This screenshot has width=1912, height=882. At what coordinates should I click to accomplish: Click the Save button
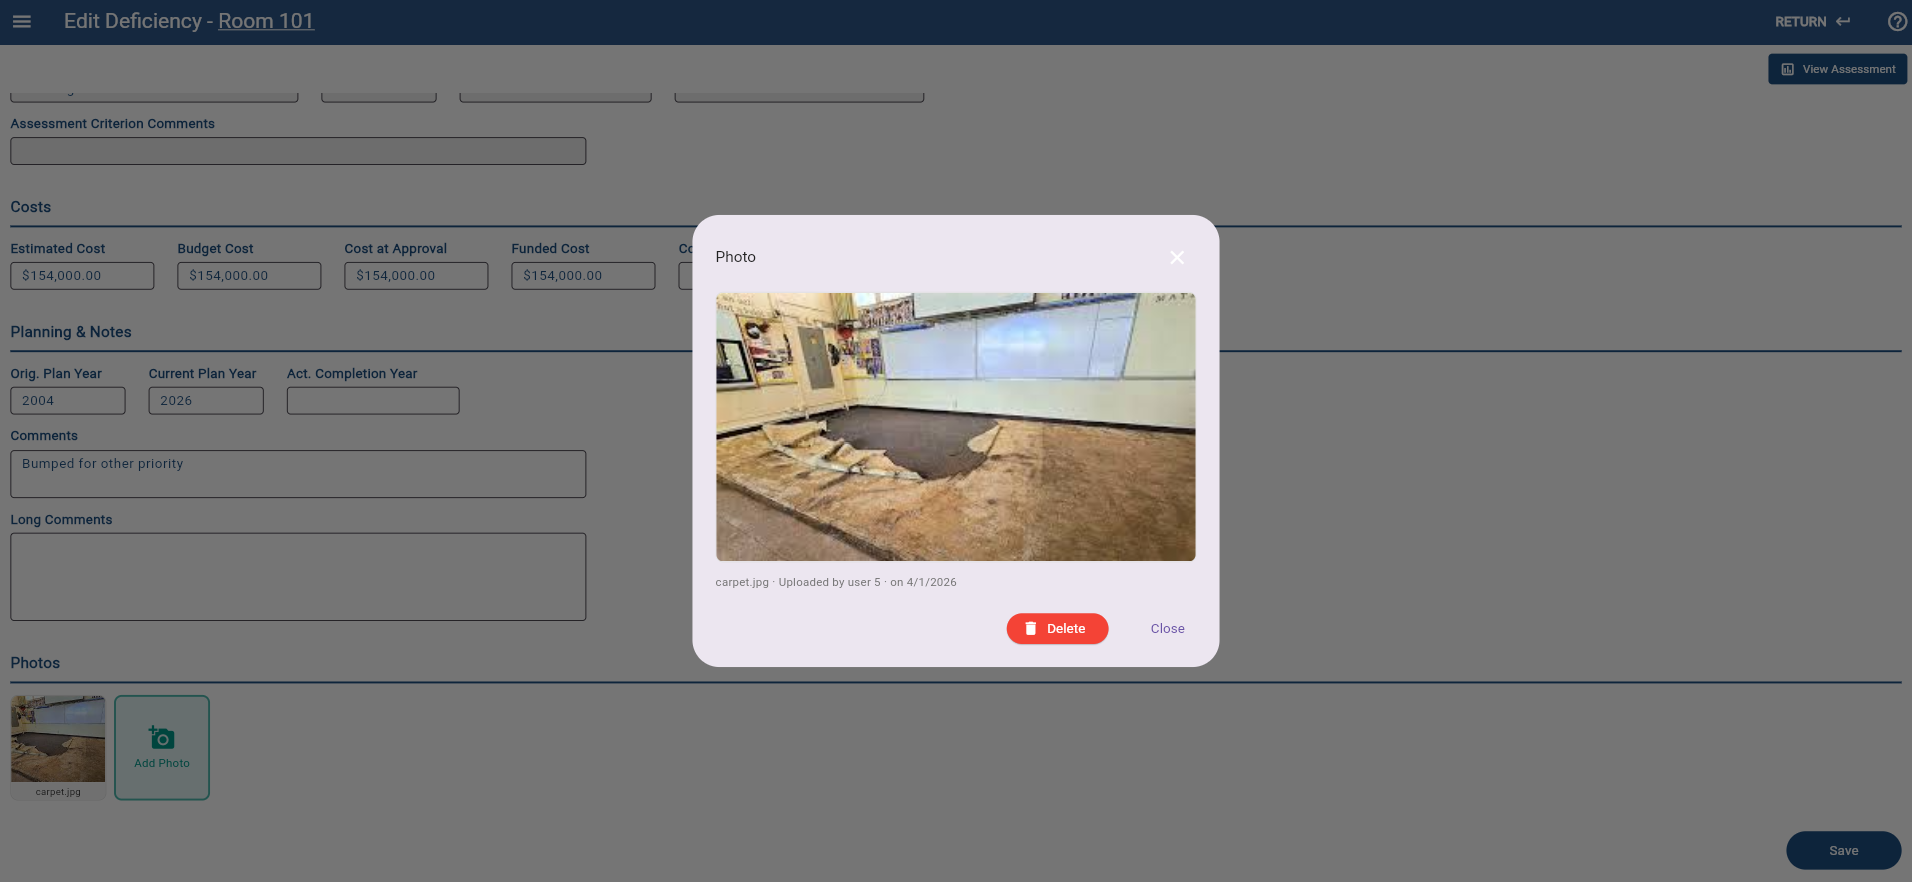(x=1843, y=851)
